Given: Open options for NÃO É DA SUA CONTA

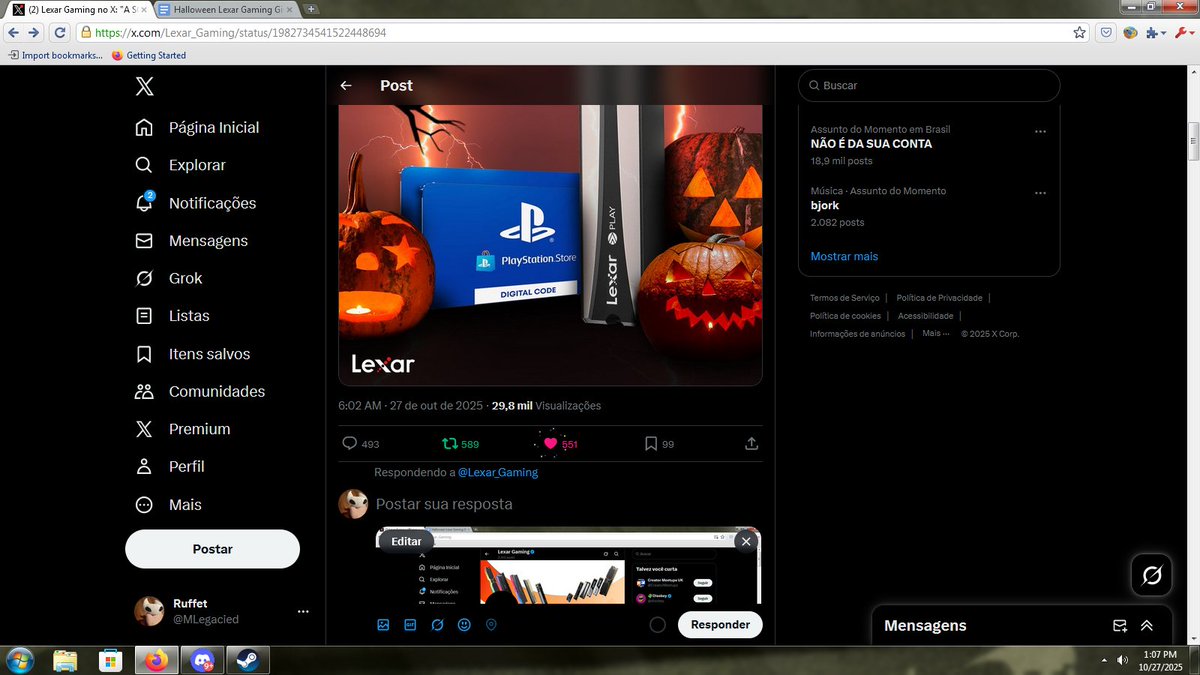Looking at the screenshot, I should pos(1040,131).
